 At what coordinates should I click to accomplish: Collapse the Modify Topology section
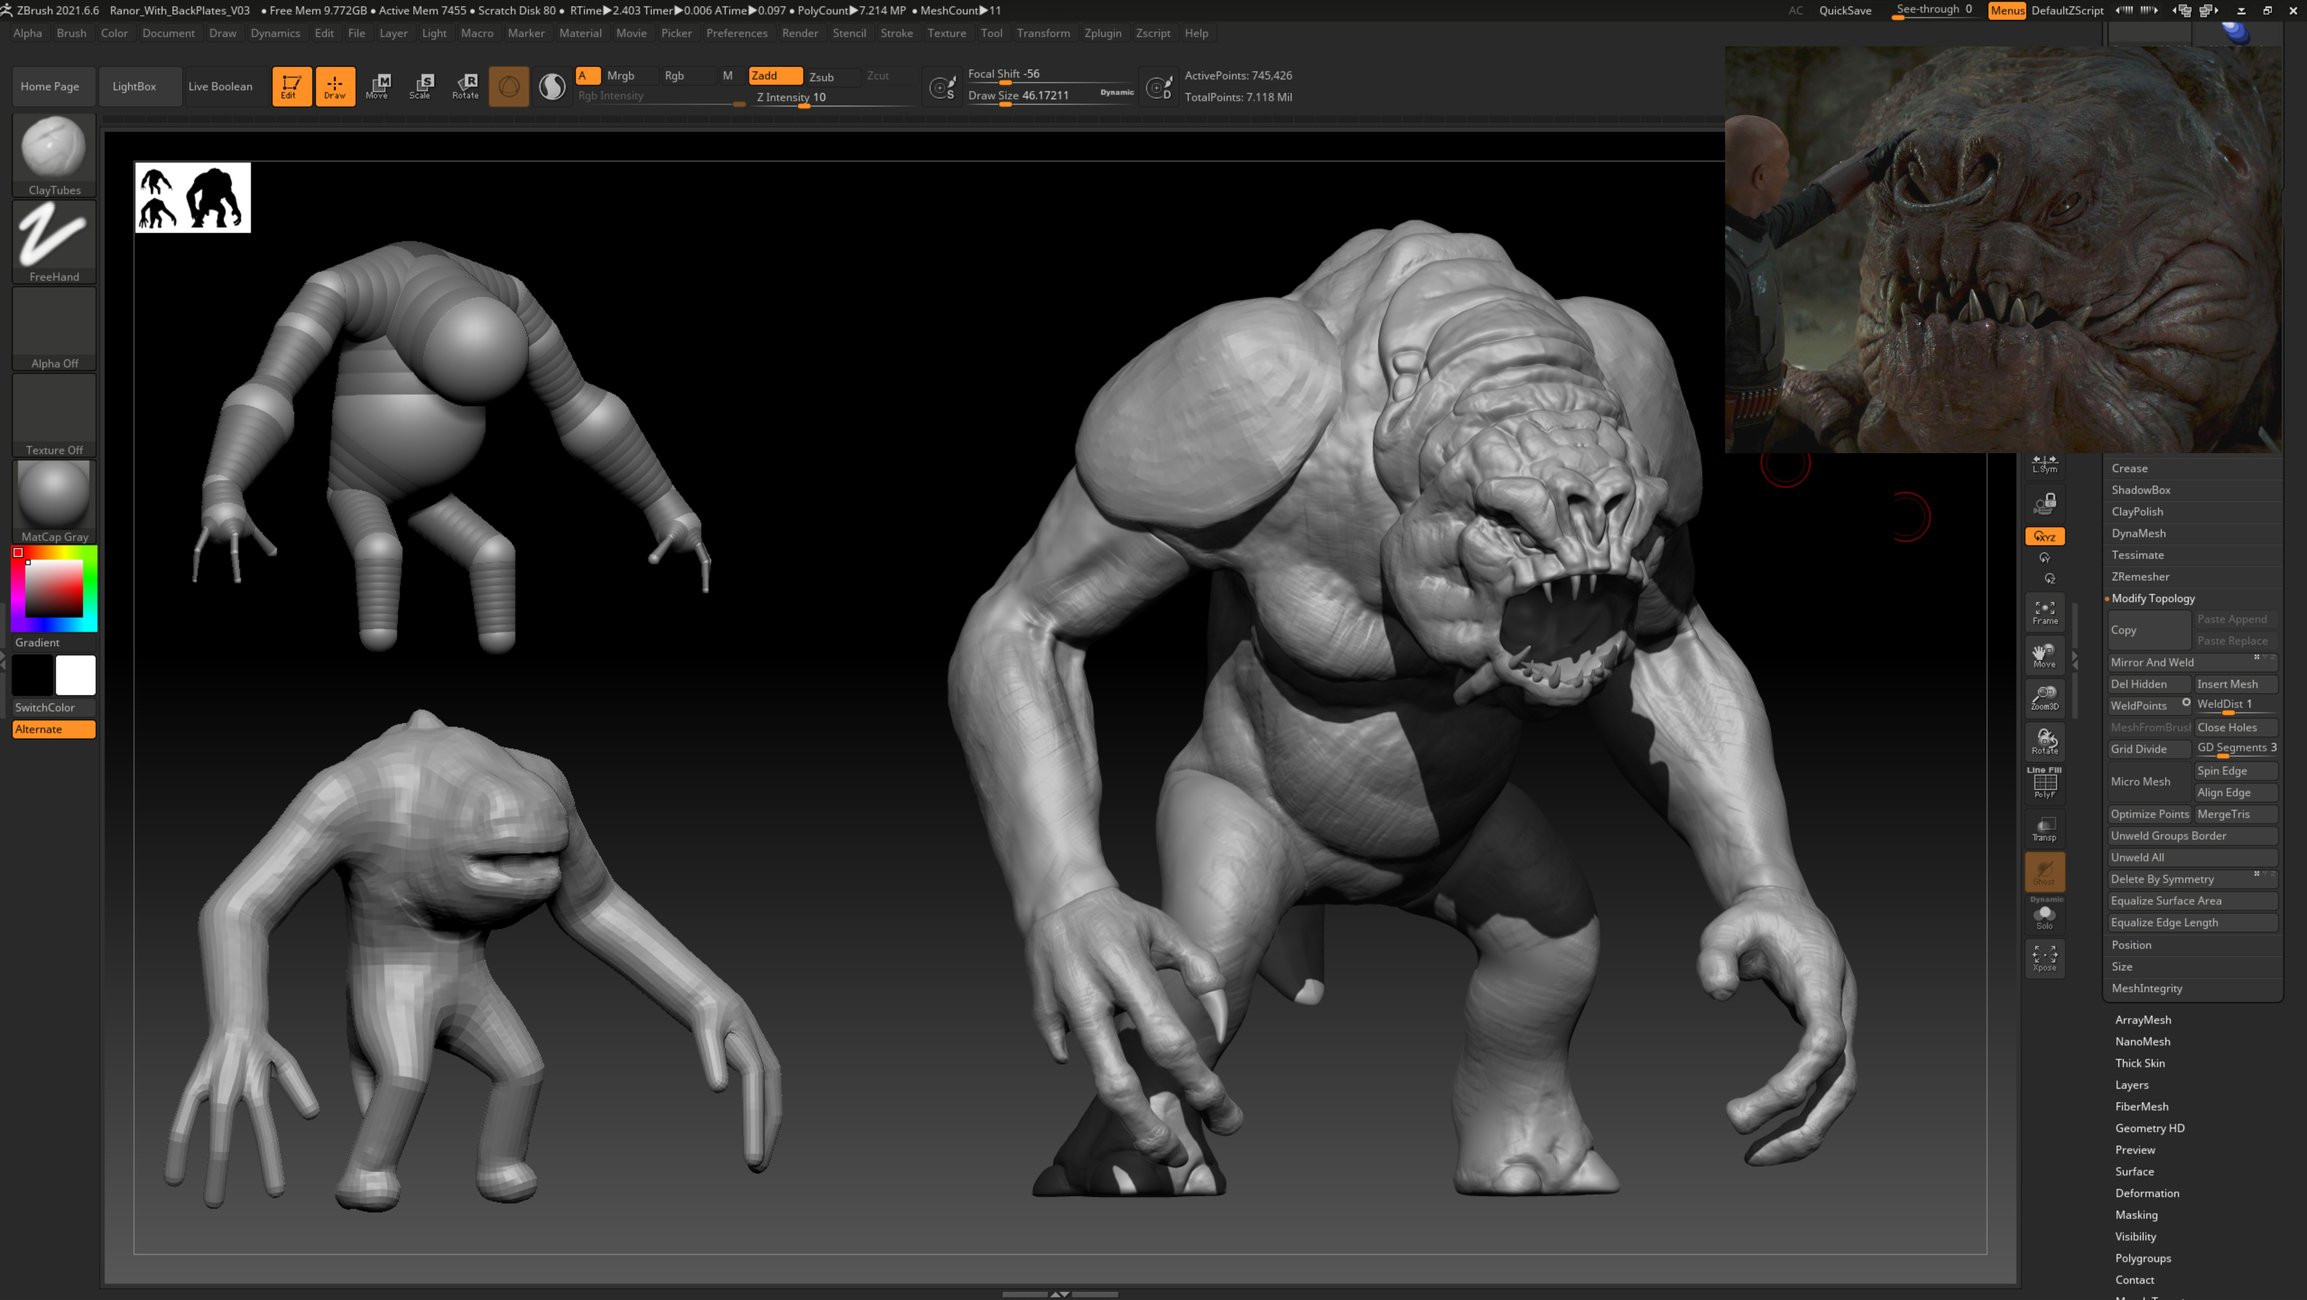pos(2153,598)
